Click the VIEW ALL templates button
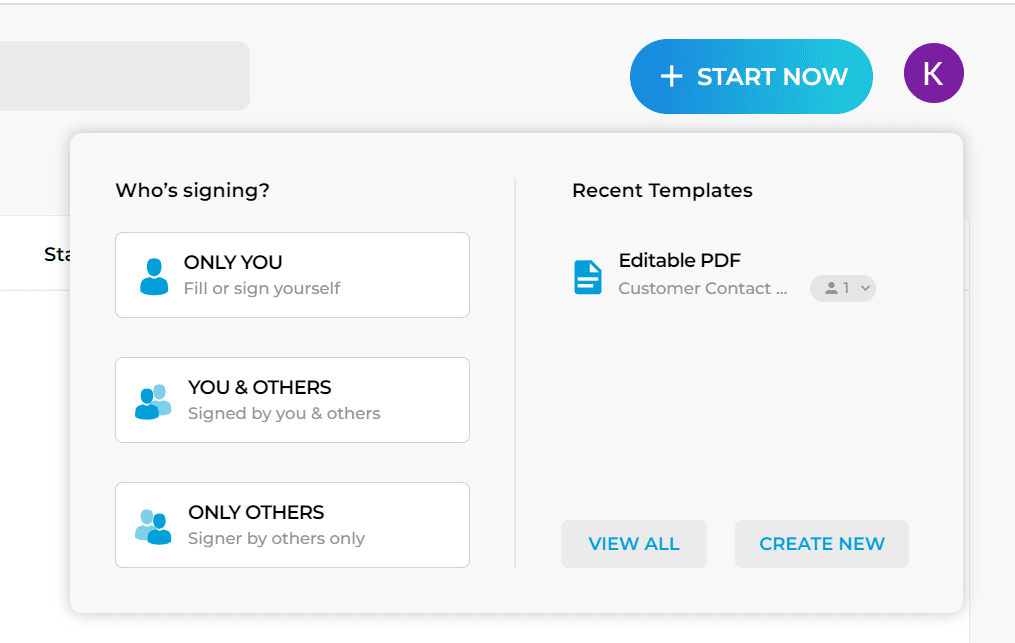This screenshot has width=1015, height=643. click(x=634, y=544)
